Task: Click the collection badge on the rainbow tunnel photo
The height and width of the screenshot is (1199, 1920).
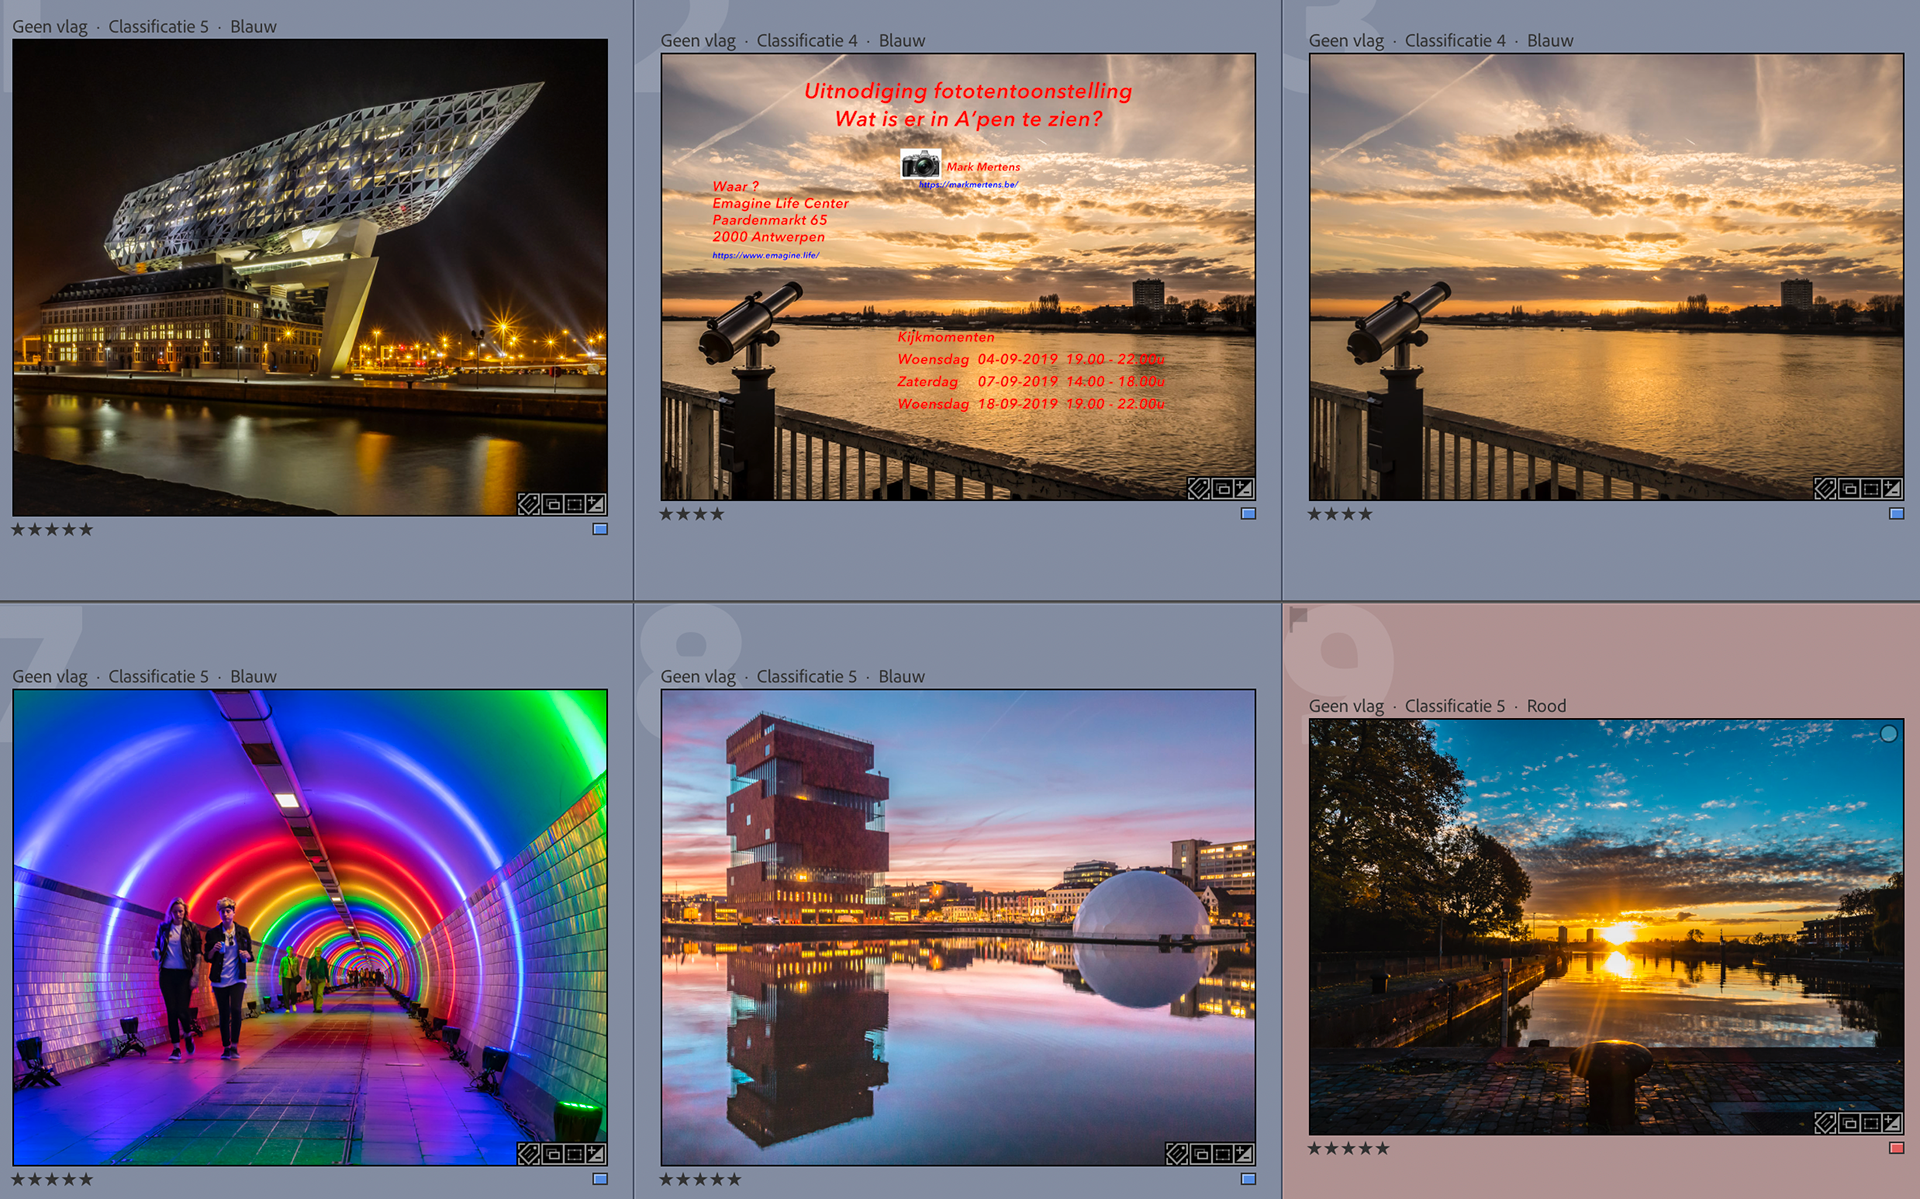Action: pos(552,1154)
